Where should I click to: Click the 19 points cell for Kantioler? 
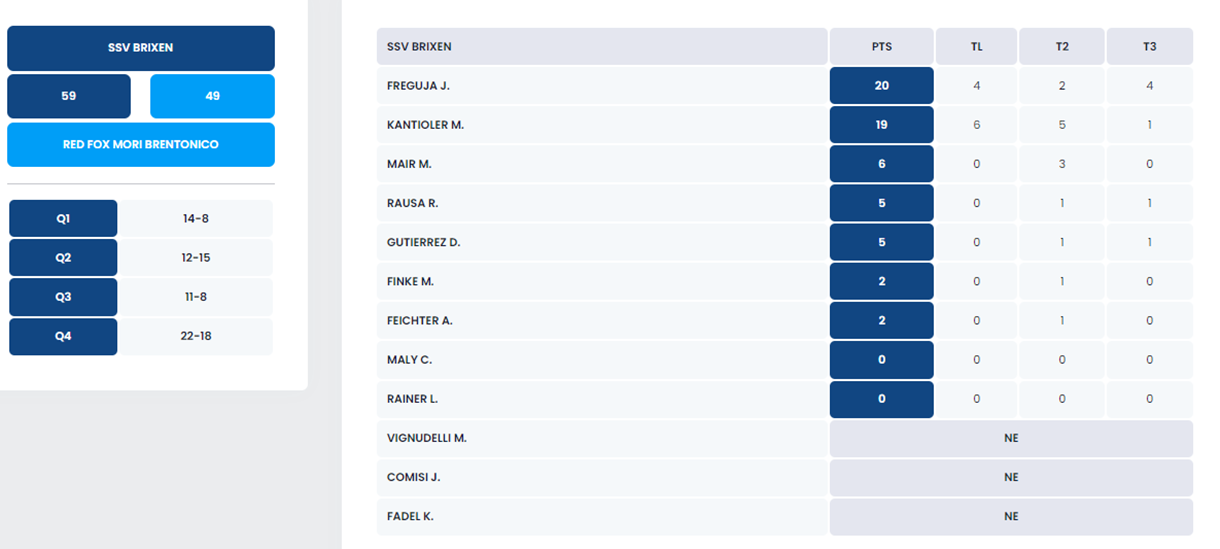point(881,125)
